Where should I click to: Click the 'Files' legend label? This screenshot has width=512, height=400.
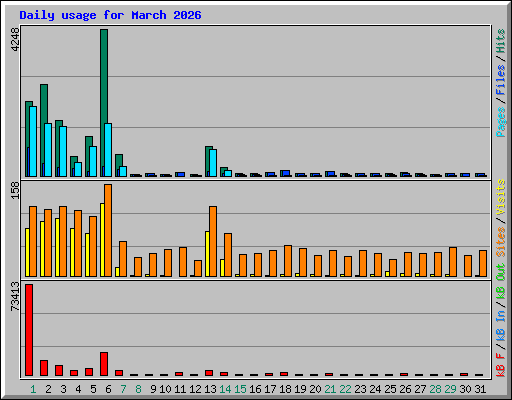click(501, 80)
